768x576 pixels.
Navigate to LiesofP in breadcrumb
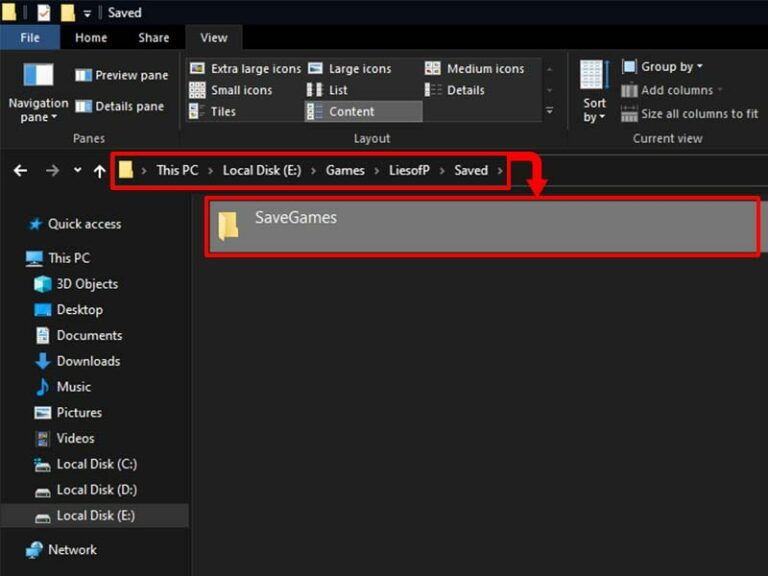tap(409, 170)
